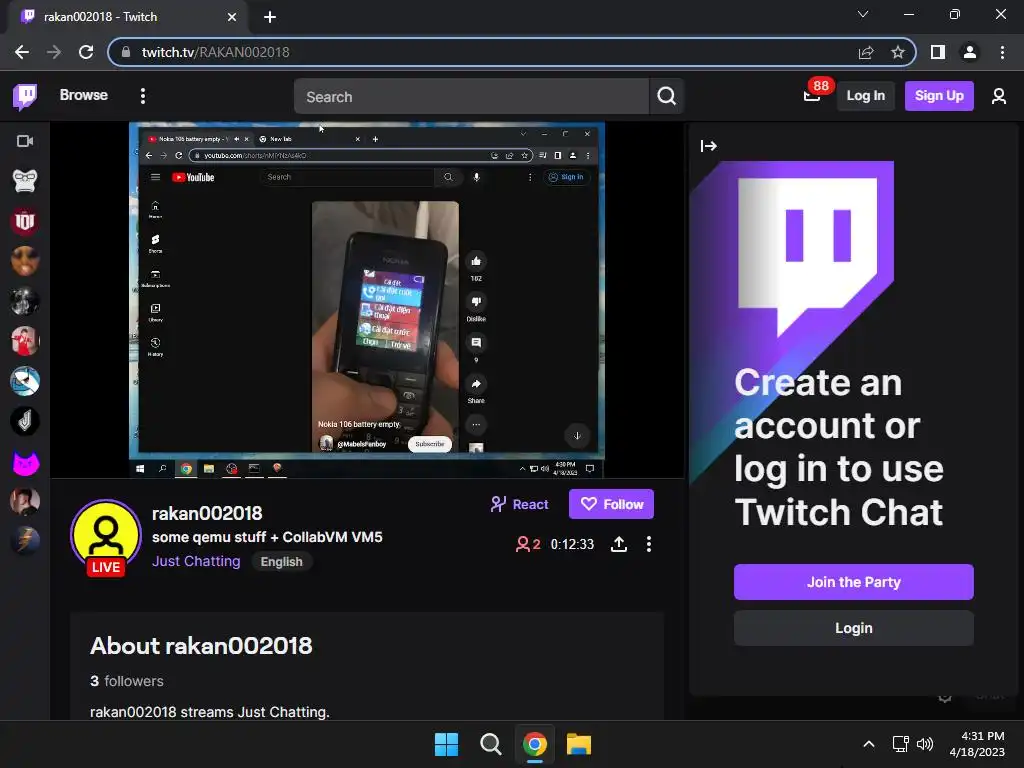Screen dimensions: 1024x768
Task: Open Windows taskbar search
Action: (x=490, y=744)
